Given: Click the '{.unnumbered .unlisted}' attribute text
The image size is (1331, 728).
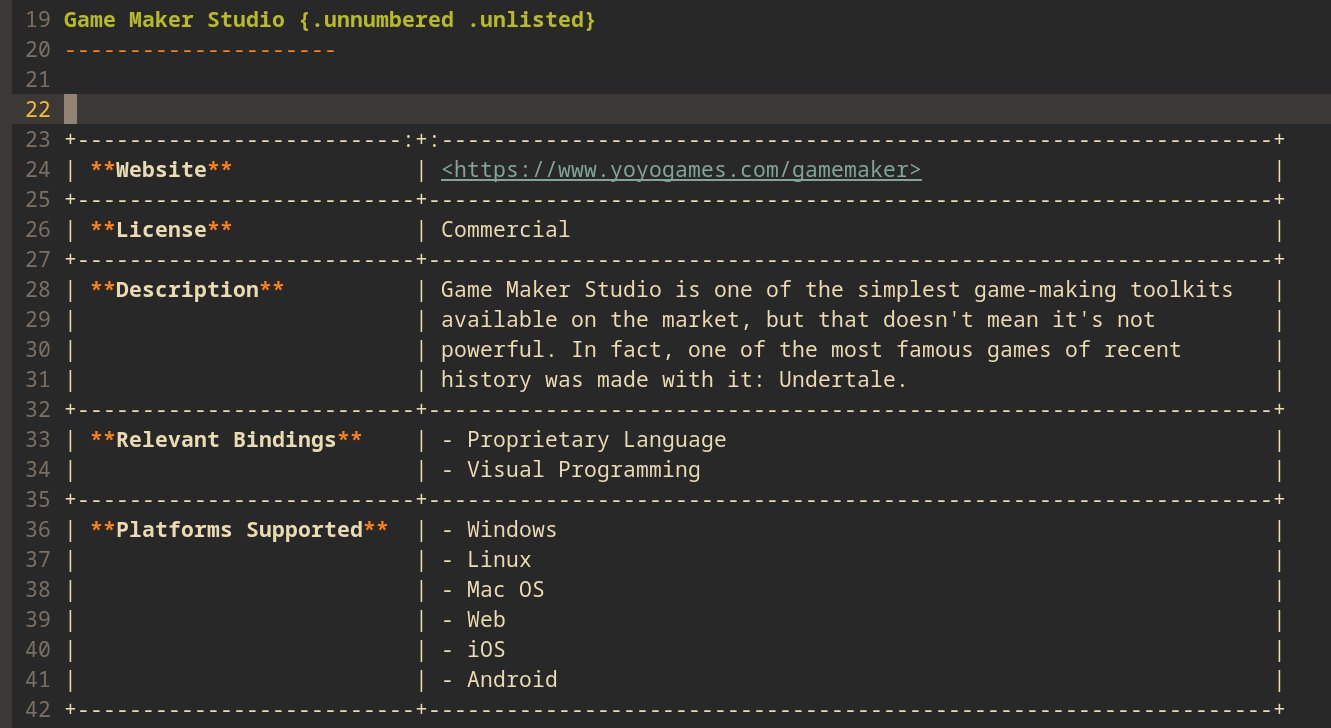Looking at the screenshot, I should pyautogui.click(x=447, y=20).
